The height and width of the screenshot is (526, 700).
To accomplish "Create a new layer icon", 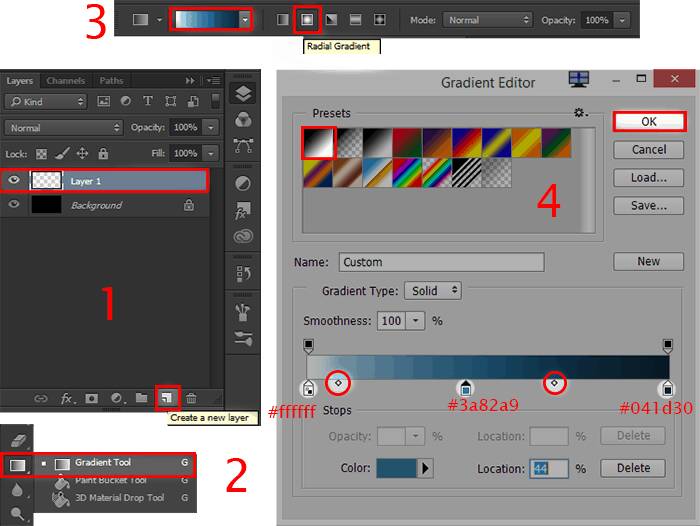I will [168, 398].
